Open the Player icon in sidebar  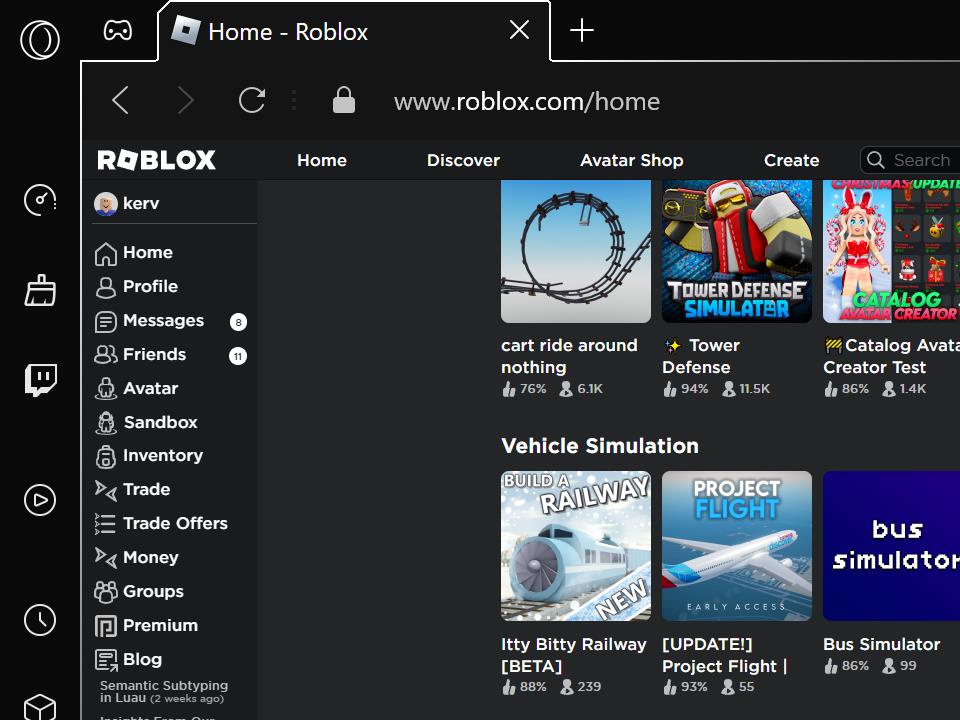tap(40, 500)
